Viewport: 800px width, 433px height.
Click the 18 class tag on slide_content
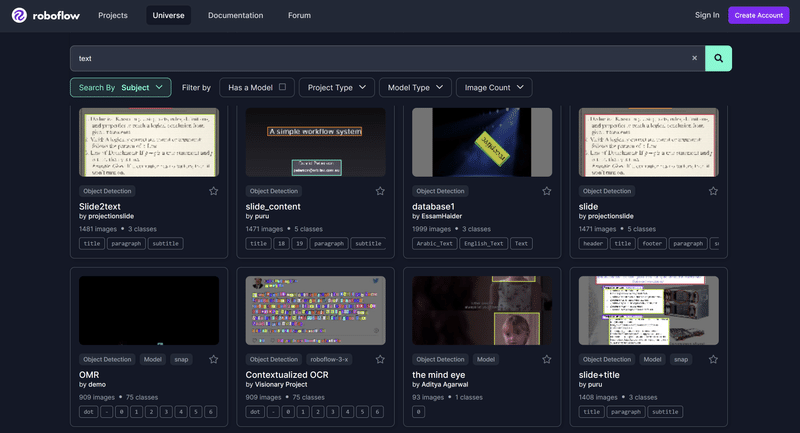point(281,244)
